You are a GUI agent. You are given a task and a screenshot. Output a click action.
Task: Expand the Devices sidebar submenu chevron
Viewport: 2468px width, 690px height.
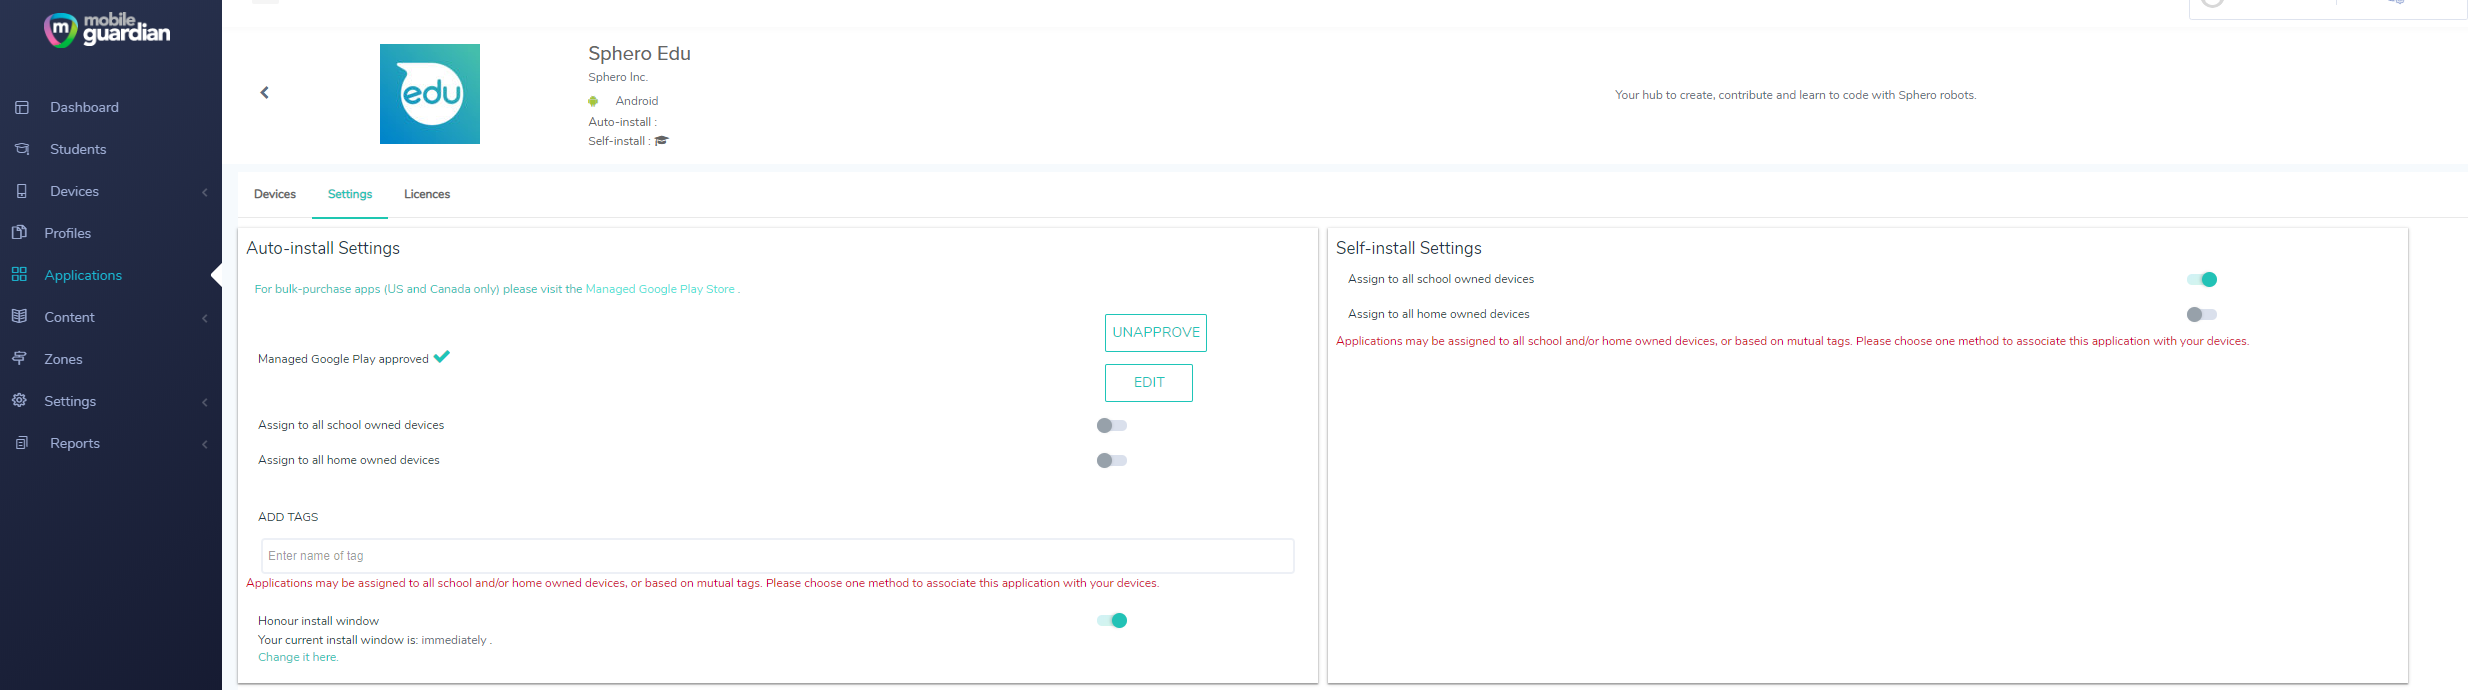click(205, 192)
